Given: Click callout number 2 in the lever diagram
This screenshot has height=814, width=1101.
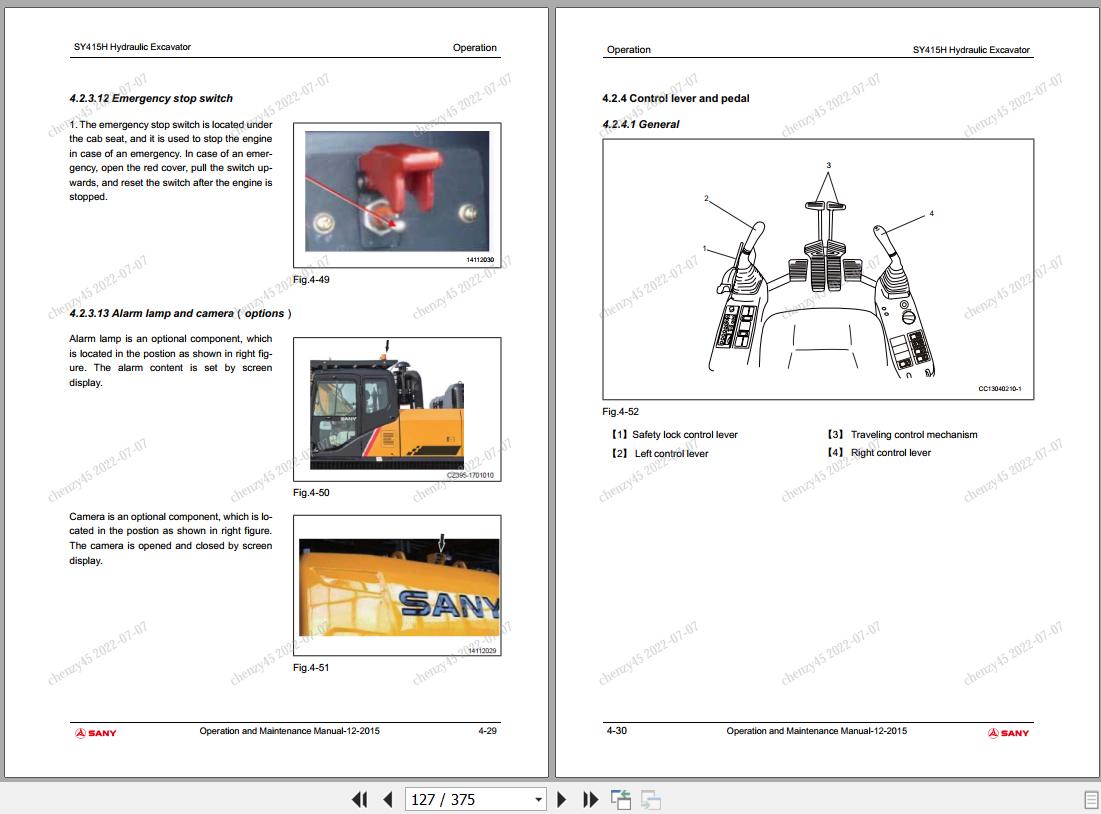Looking at the screenshot, I should (706, 199).
